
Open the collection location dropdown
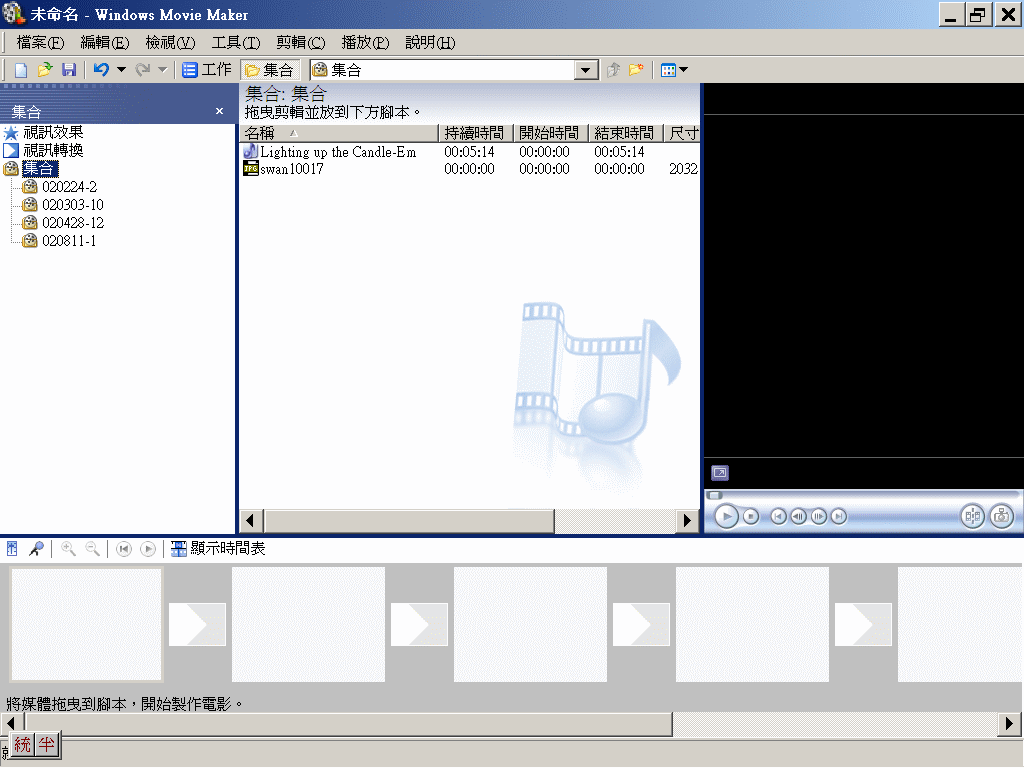586,70
